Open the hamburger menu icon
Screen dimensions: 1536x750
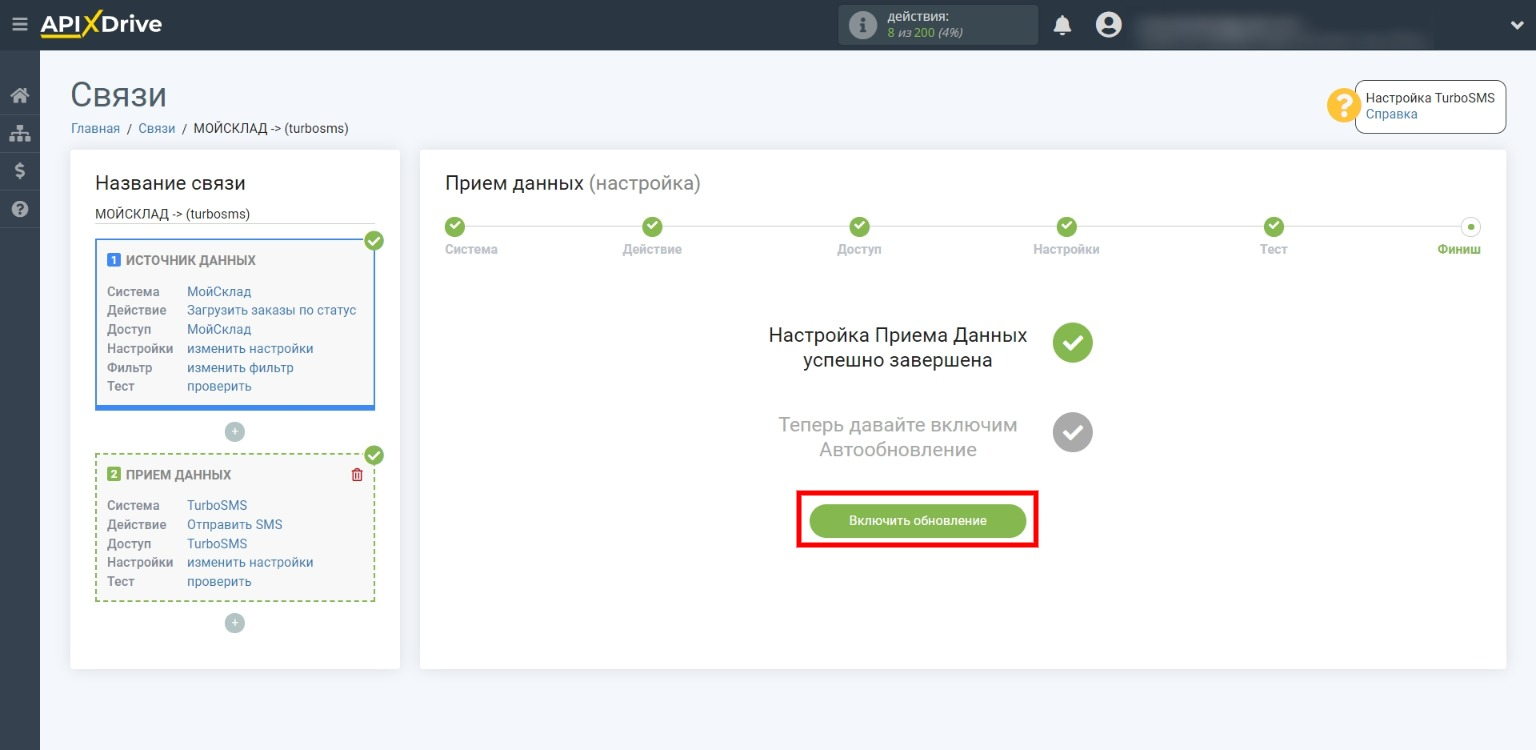pyautogui.click(x=20, y=25)
